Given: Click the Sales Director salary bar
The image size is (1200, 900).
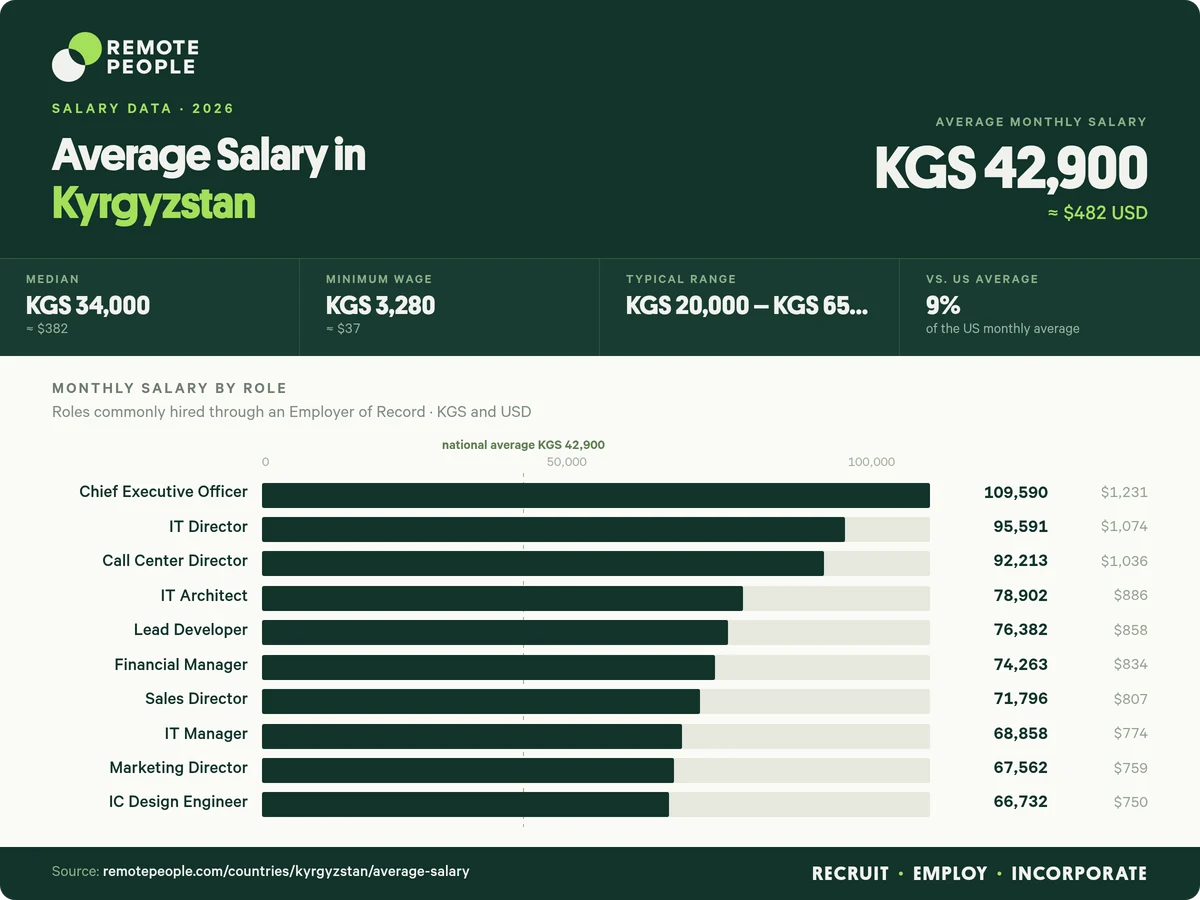Looking at the screenshot, I should pos(481,701).
